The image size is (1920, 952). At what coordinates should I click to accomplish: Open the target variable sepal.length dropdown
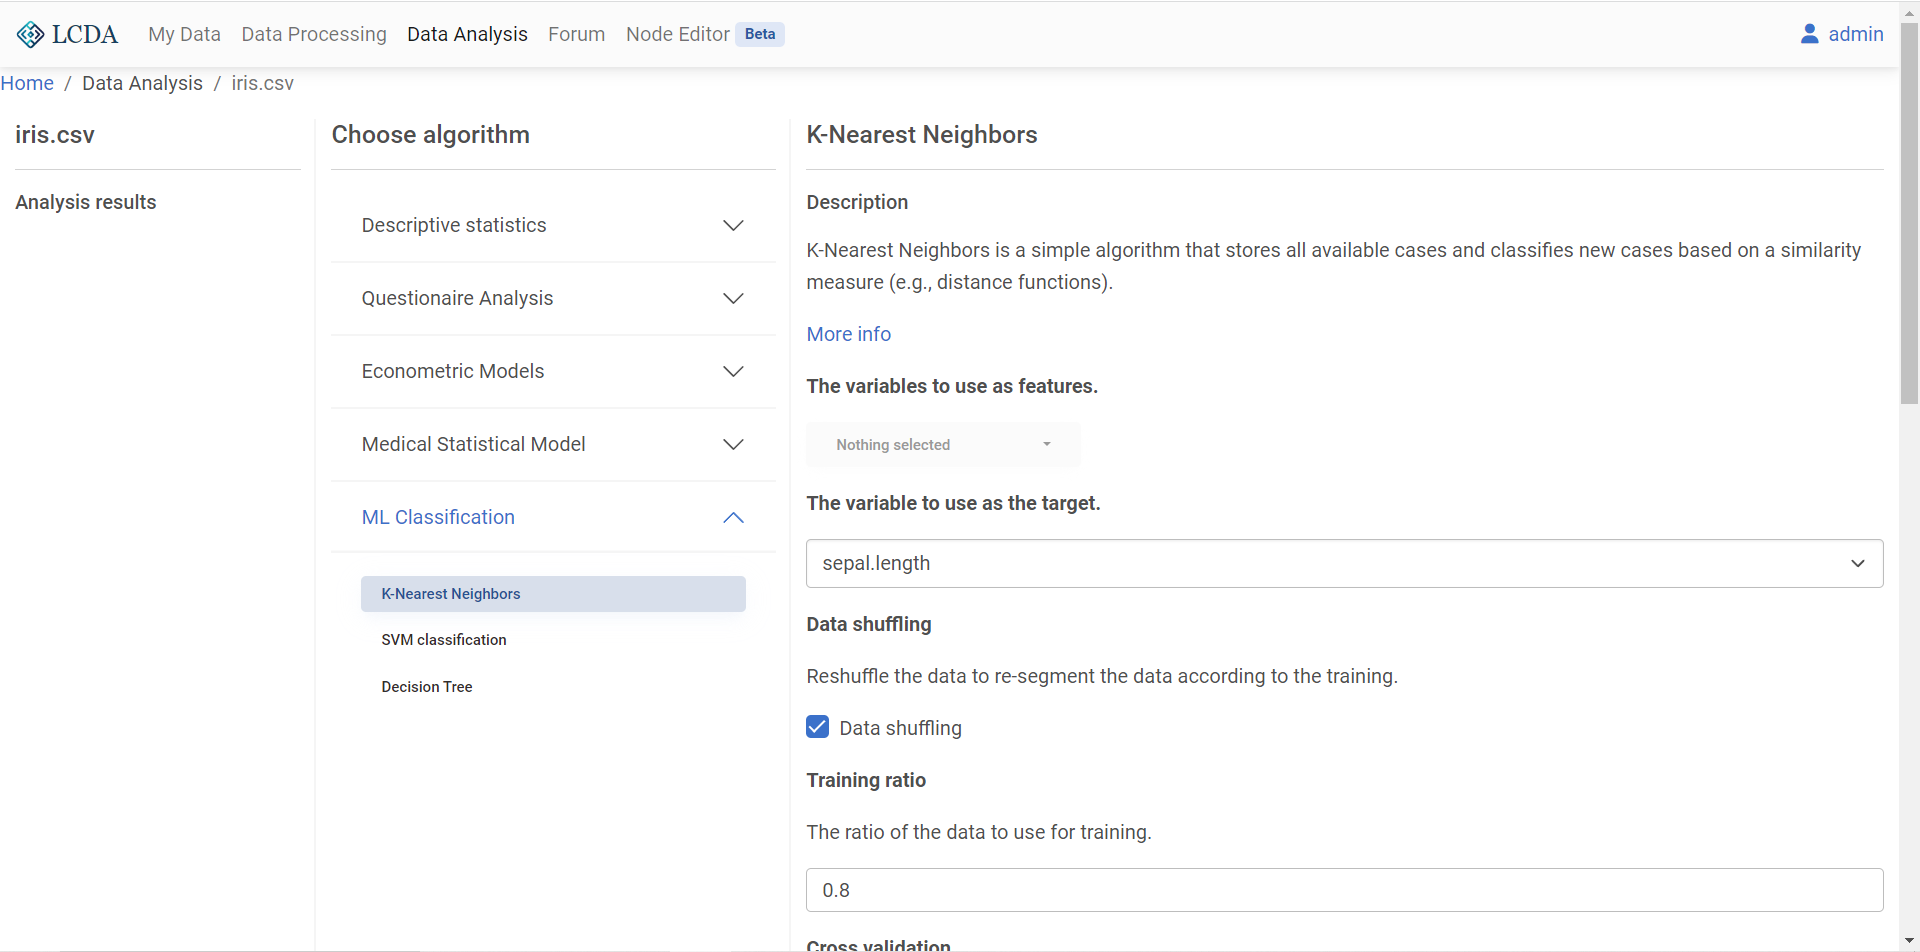pos(1344,564)
